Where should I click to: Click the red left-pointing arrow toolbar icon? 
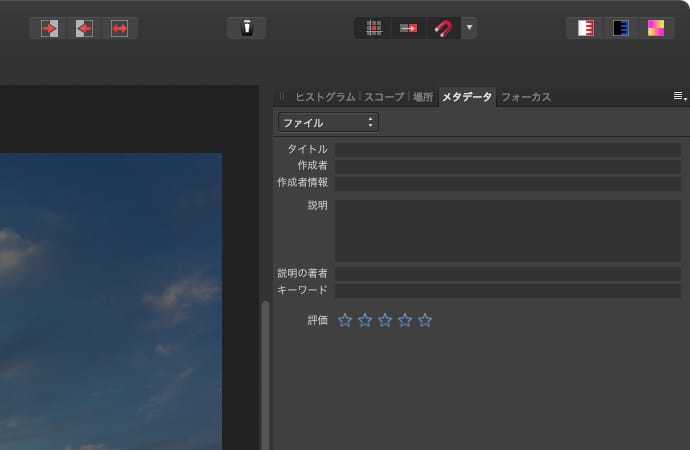coord(84,28)
